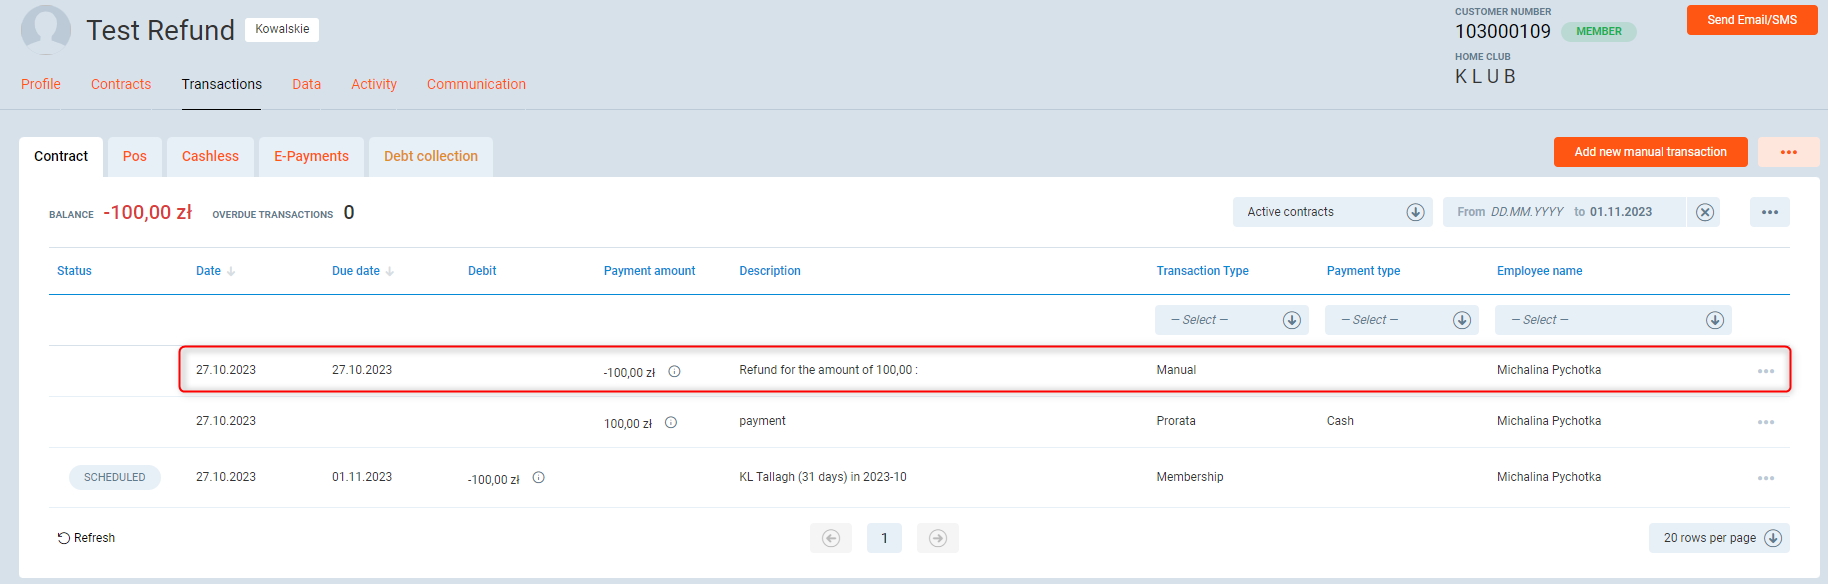Change the 20 rows per page setting
1828x584 pixels.
tap(1718, 538)
